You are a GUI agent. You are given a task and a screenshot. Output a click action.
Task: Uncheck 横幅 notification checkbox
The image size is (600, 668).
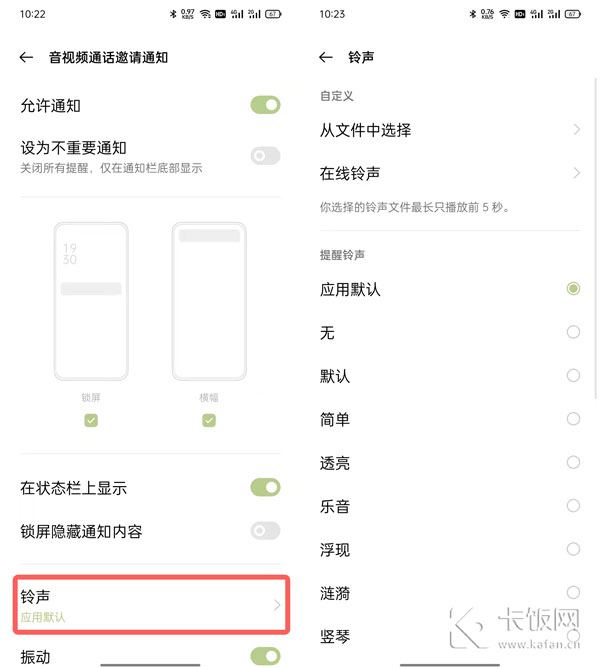tap(209, 420)
